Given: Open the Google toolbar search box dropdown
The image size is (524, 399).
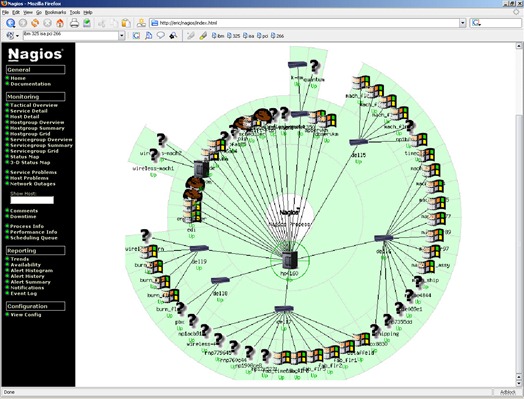Looking at the screenshot, I should 122,35.
